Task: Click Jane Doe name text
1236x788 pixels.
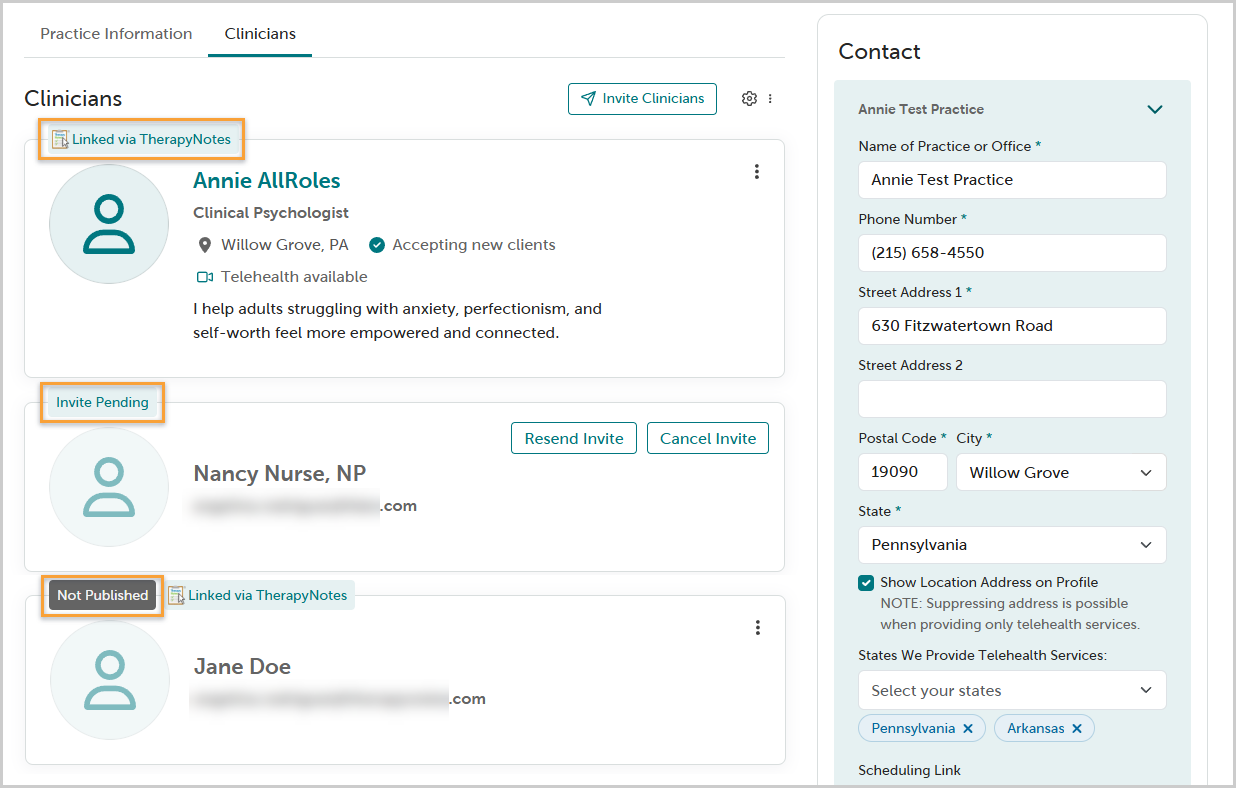Action: point(242,667)
